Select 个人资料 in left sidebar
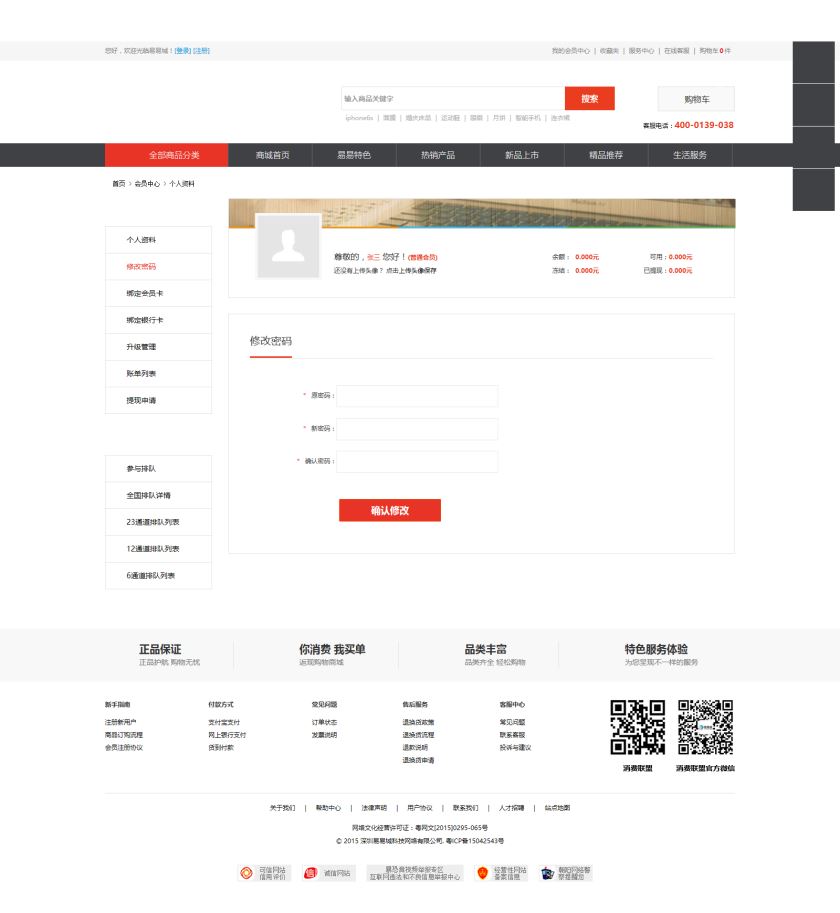Viewport: 840px width, 913px height. [x=158, y=240]
